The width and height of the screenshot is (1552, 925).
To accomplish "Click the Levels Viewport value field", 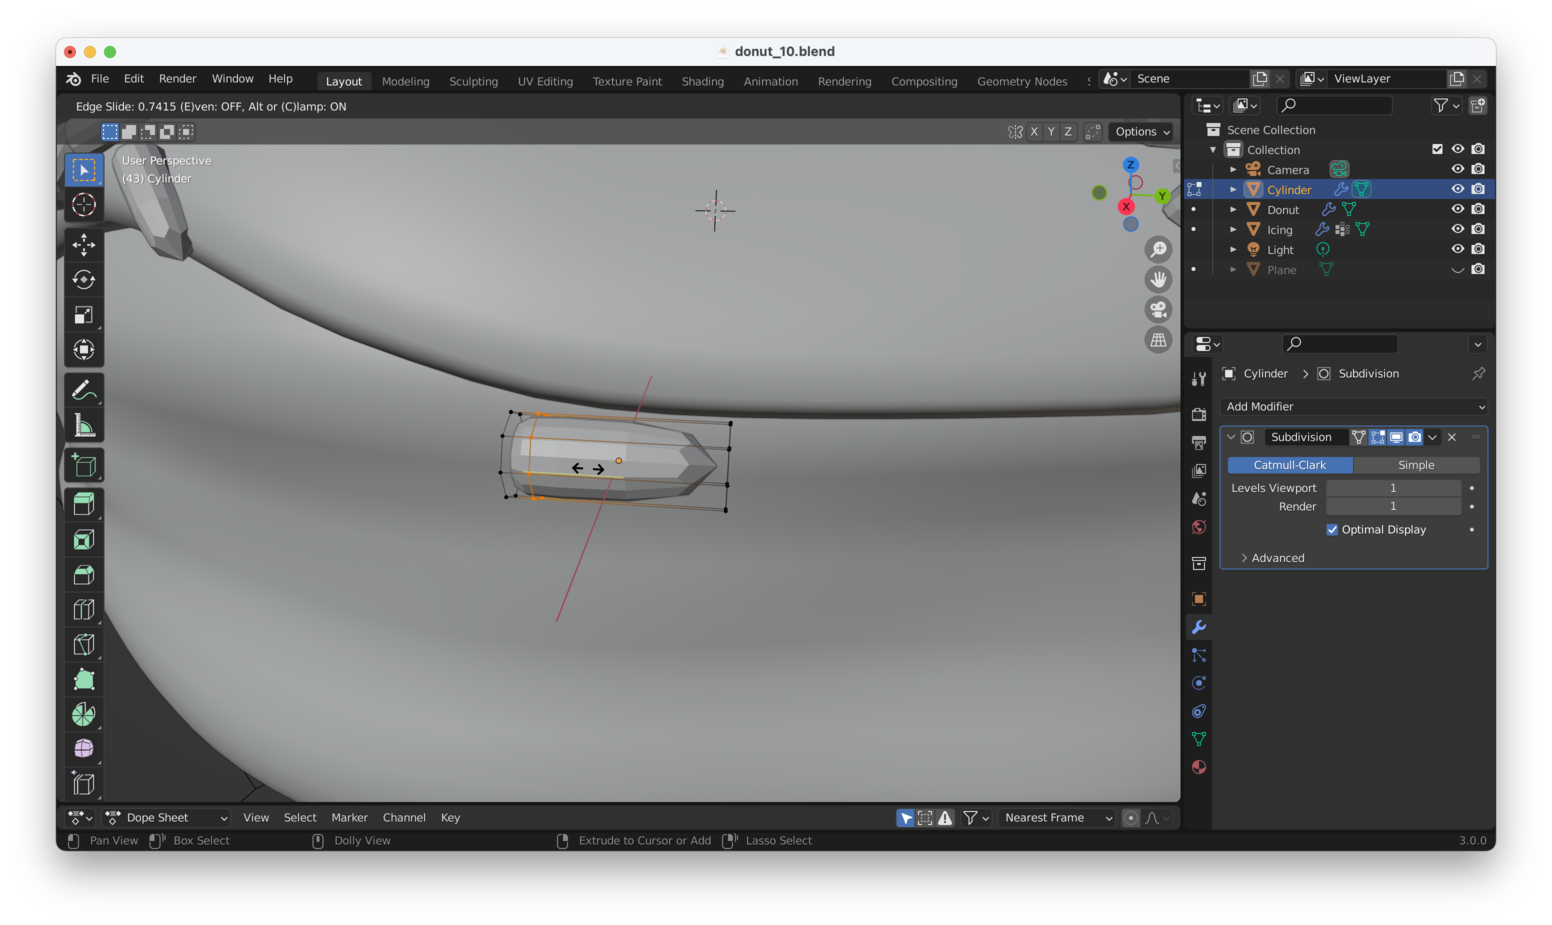I will tap(1393, 487).
